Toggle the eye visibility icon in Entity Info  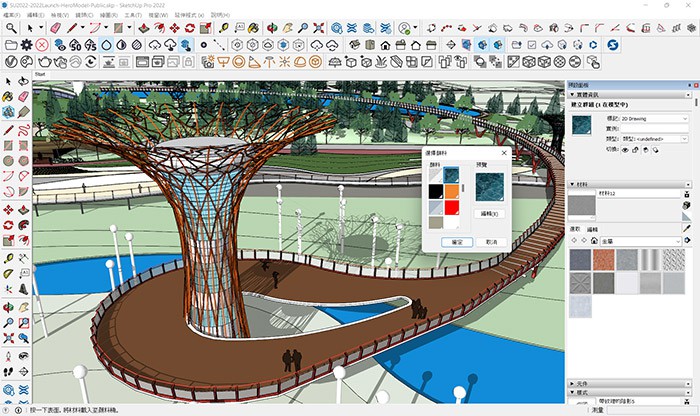(625, 150)
